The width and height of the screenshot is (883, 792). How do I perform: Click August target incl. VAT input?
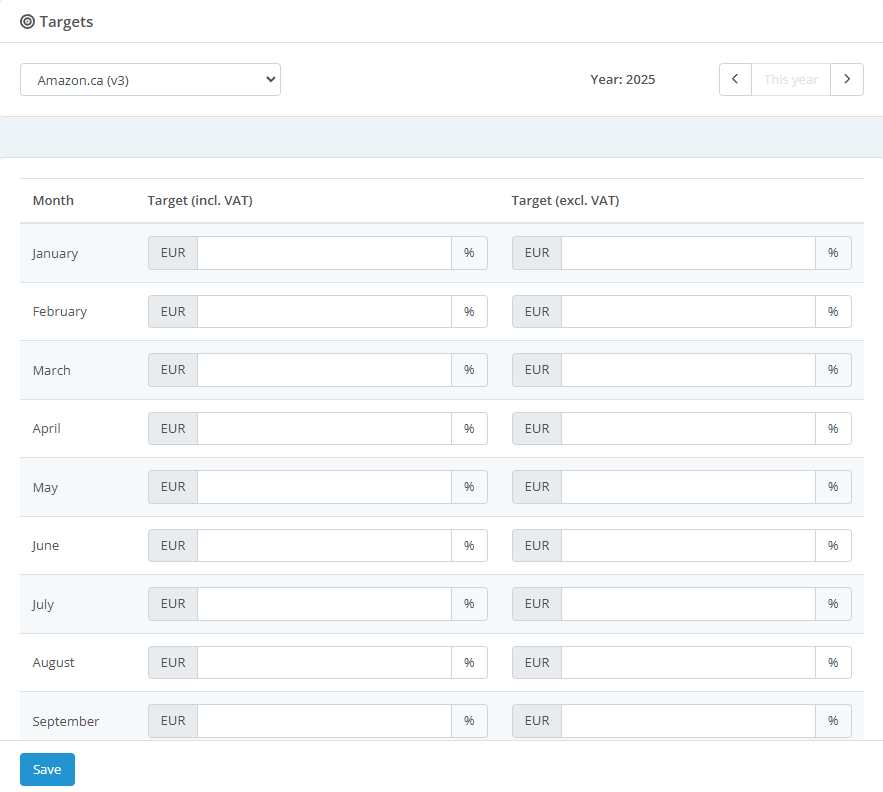(324, 662)
